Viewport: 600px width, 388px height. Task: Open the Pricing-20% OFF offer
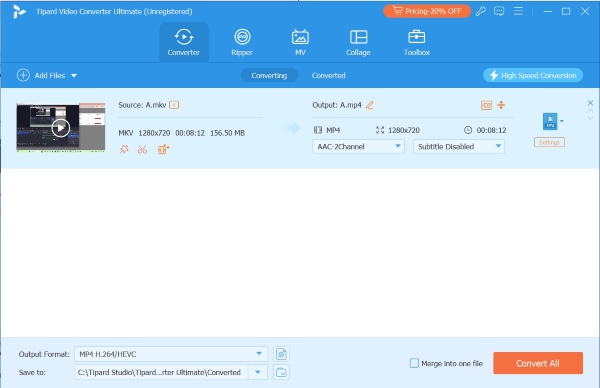click(x=427, y=11)
